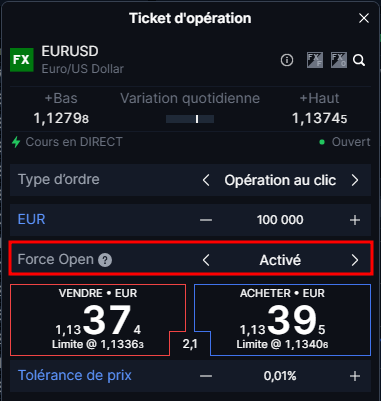Viewport: 381px width, 401px height.
Task: Open the Opération au clic order type
Action: coord(280,180)
